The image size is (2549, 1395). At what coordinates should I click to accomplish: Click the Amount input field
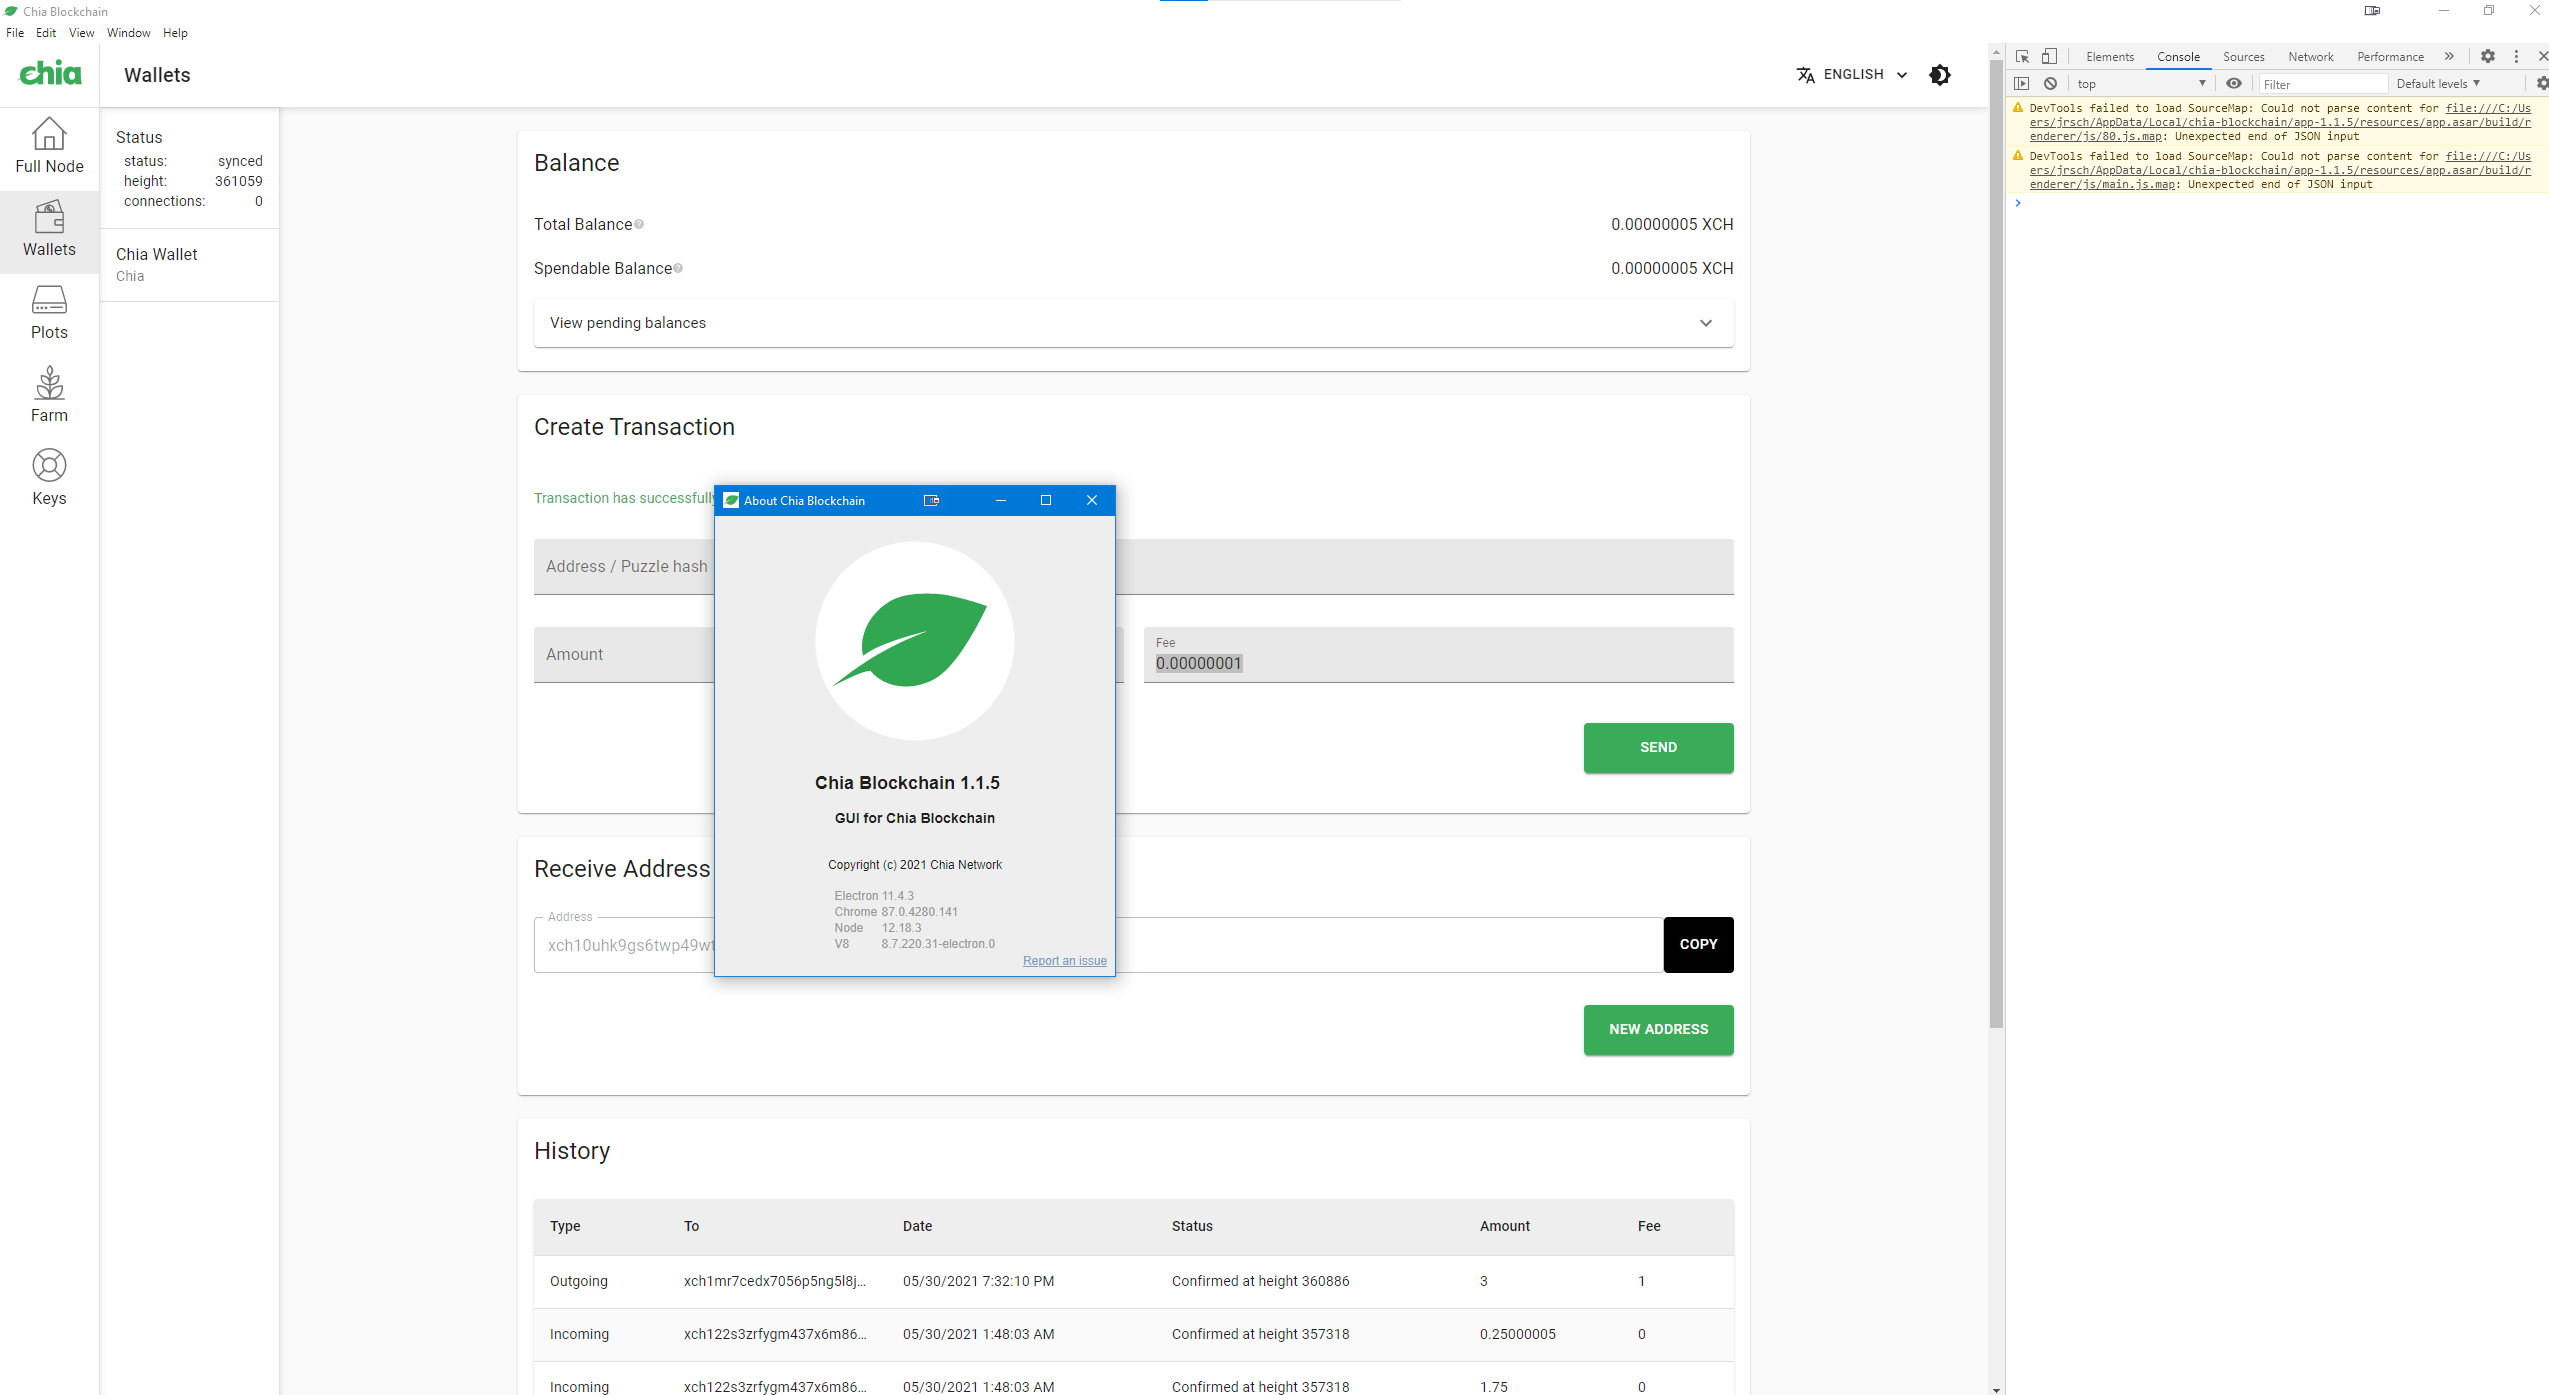(828, 655)
